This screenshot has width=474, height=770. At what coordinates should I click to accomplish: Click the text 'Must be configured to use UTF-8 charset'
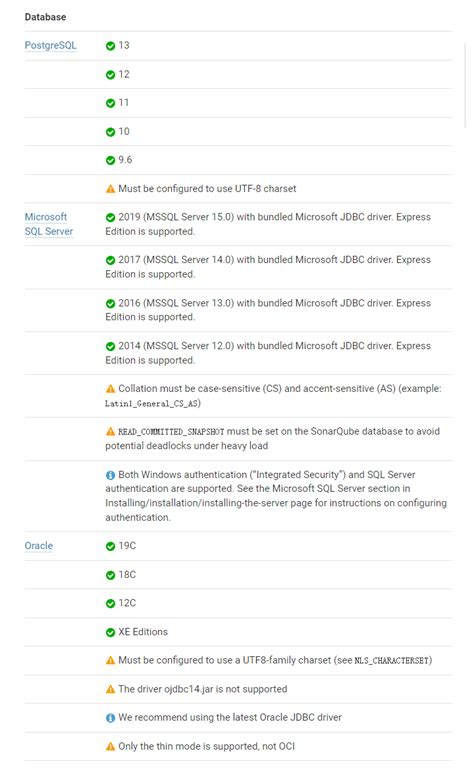pos(207,189)
